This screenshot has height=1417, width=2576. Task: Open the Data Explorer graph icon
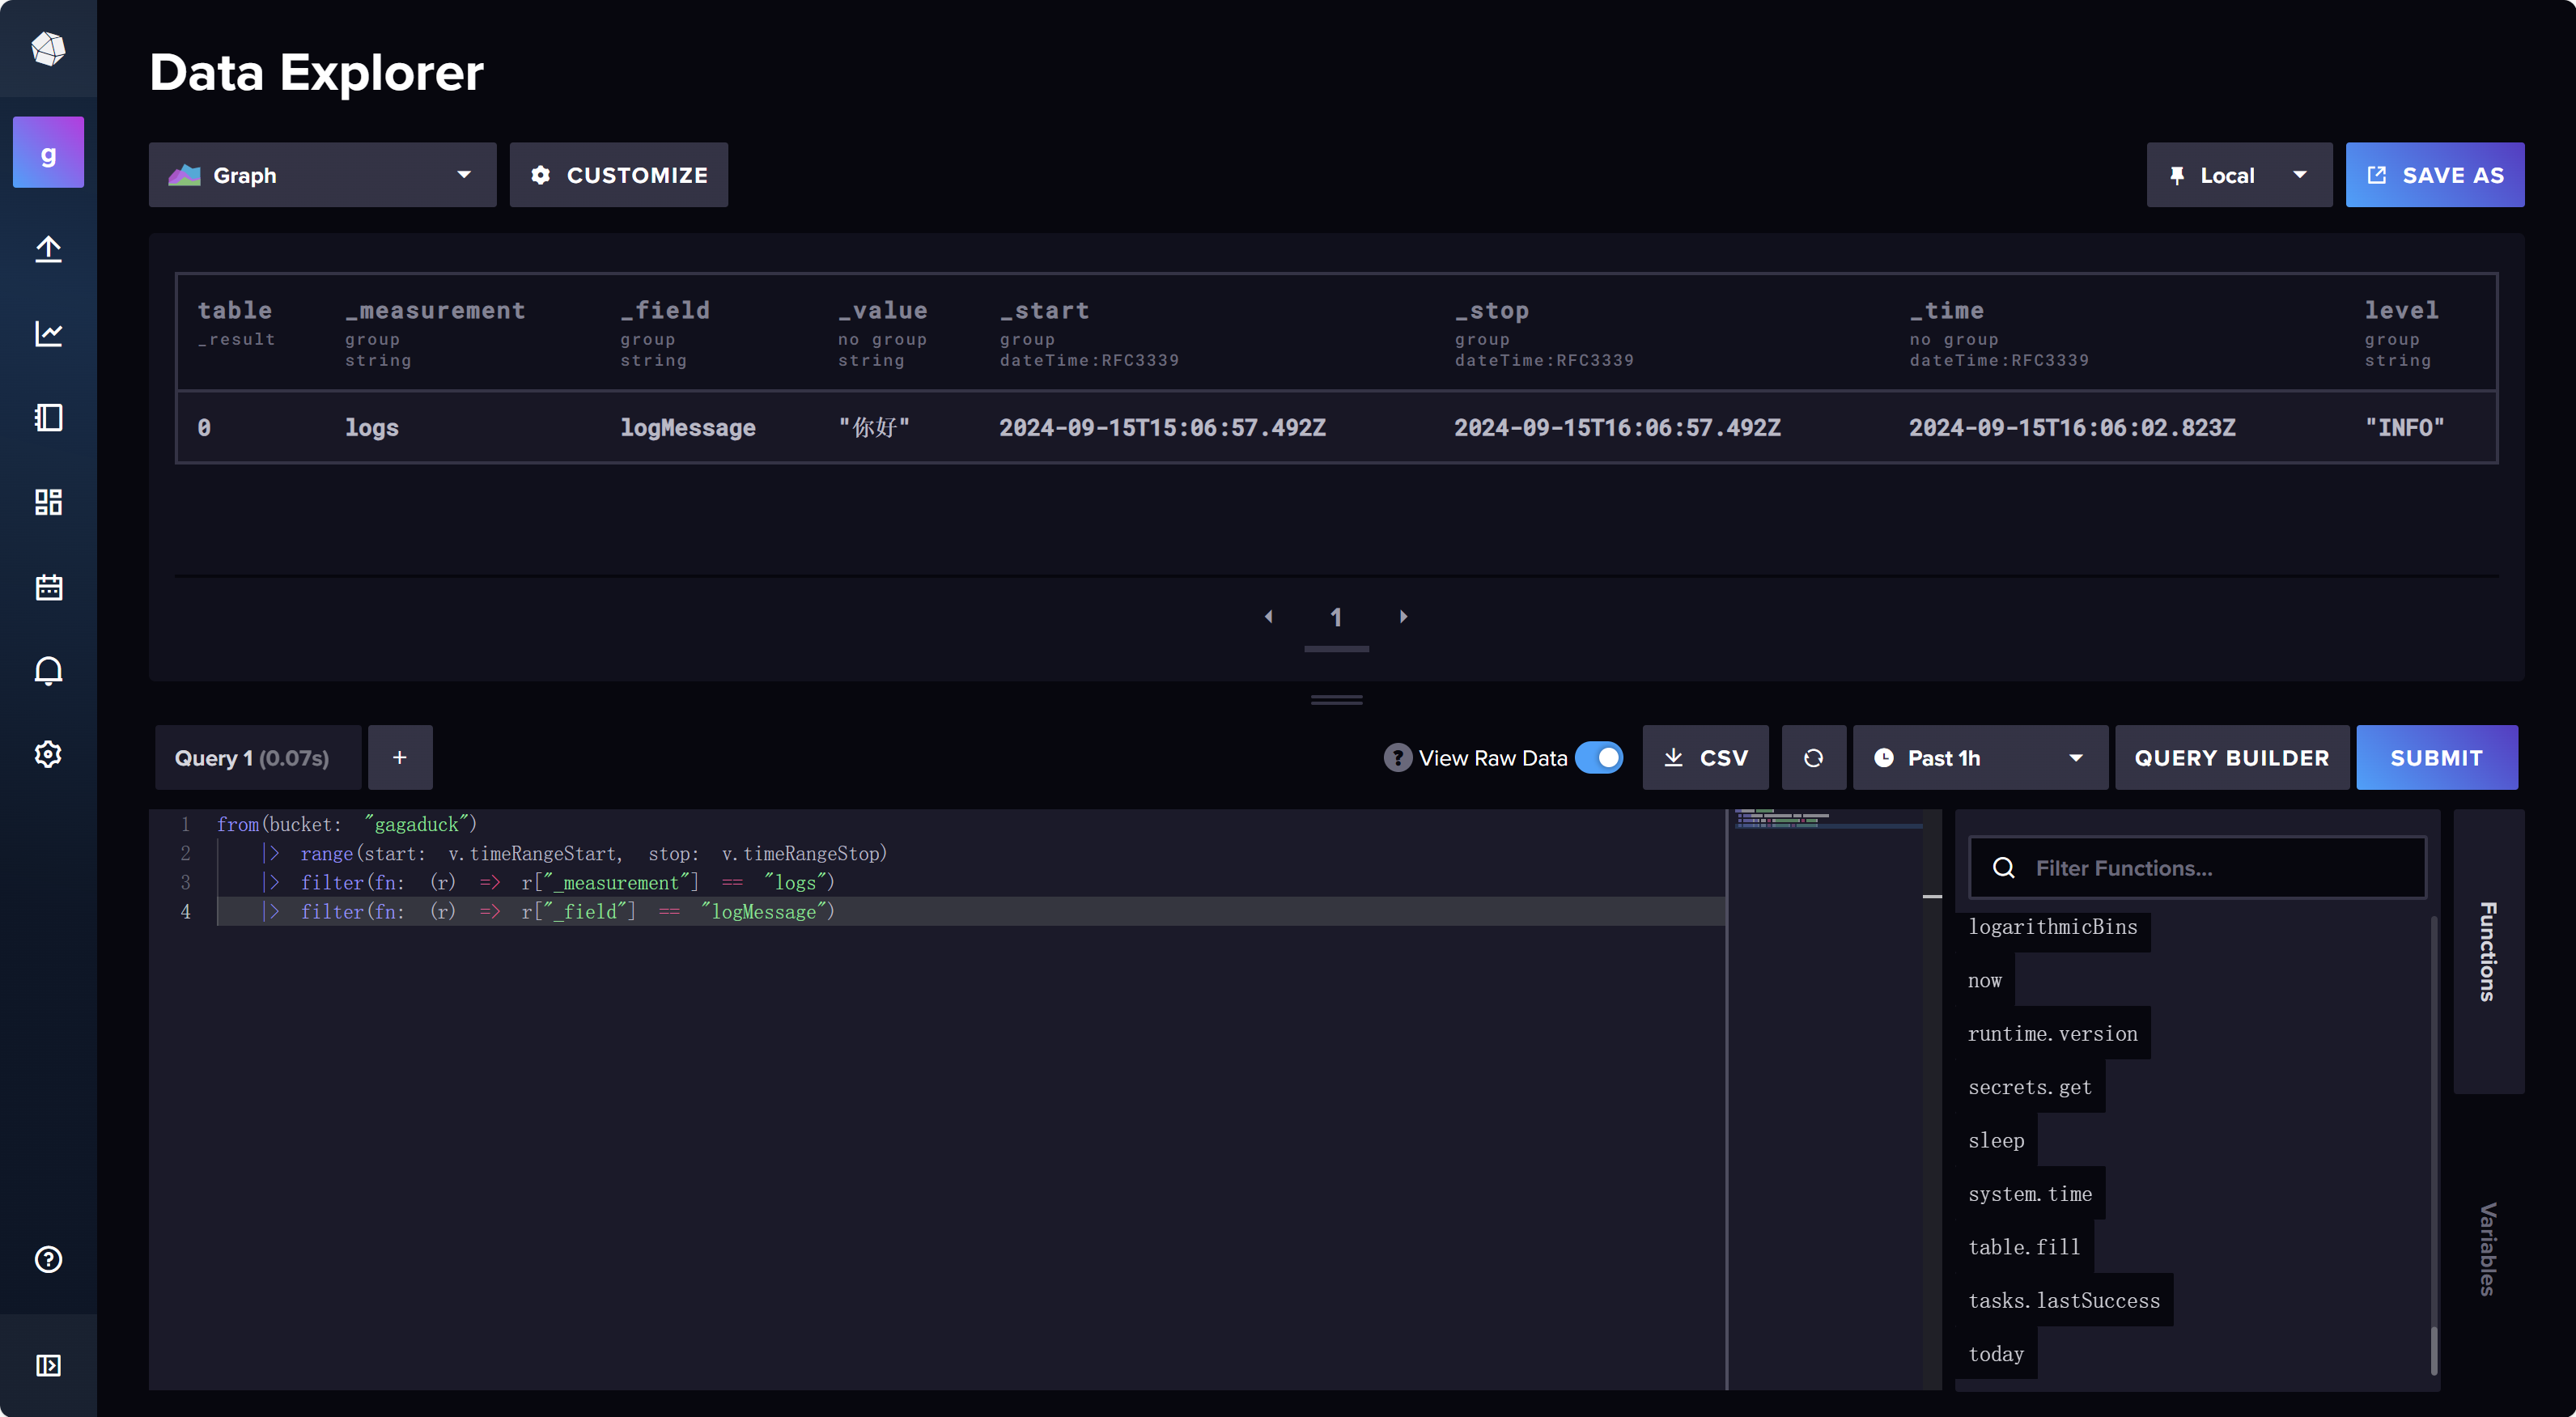click(x=48, y=333)
